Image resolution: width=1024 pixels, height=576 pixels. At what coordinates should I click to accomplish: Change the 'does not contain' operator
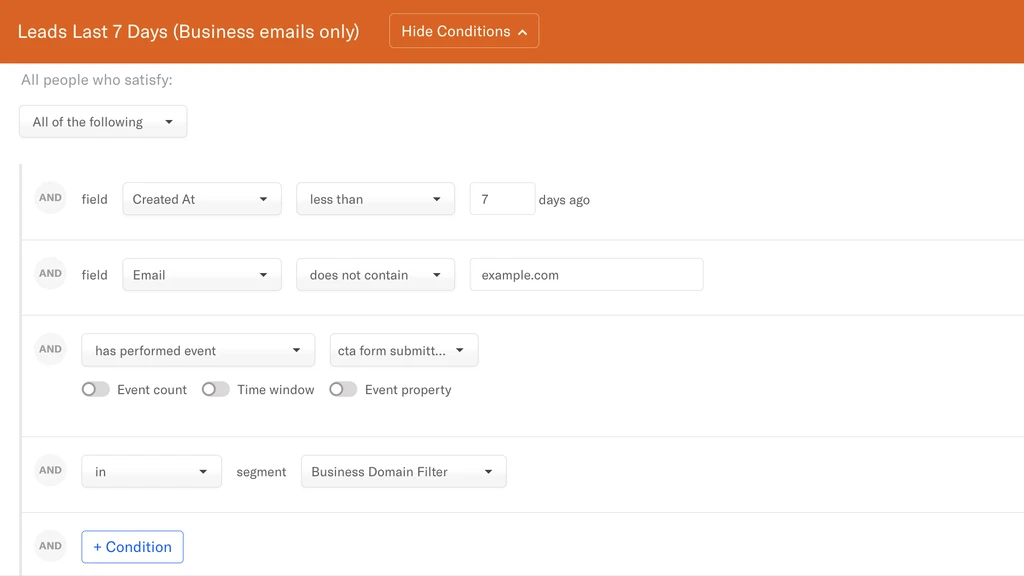click(376, 275)
